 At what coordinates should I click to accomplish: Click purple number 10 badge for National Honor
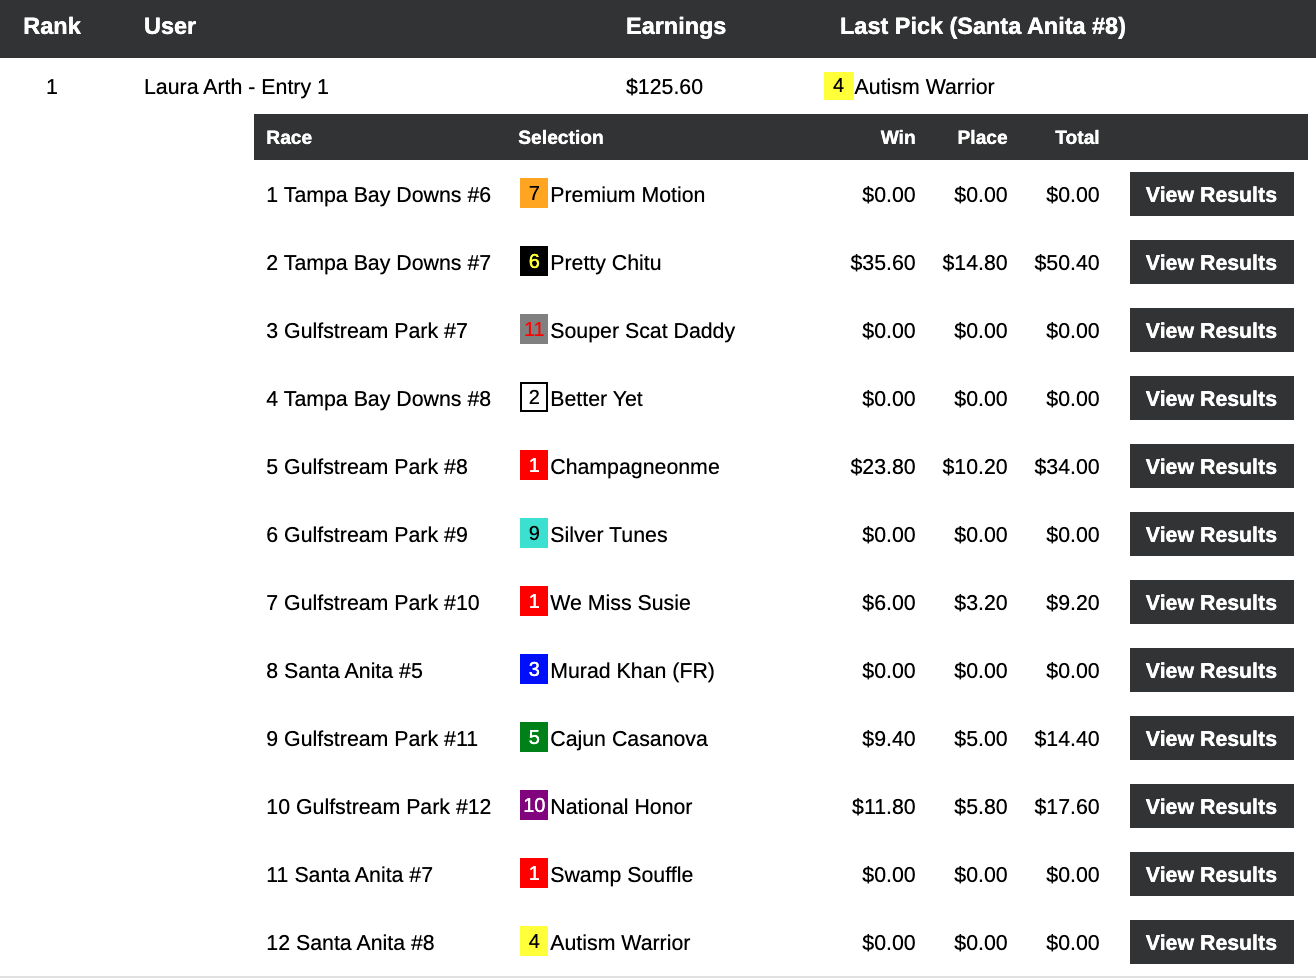point(533,806)
